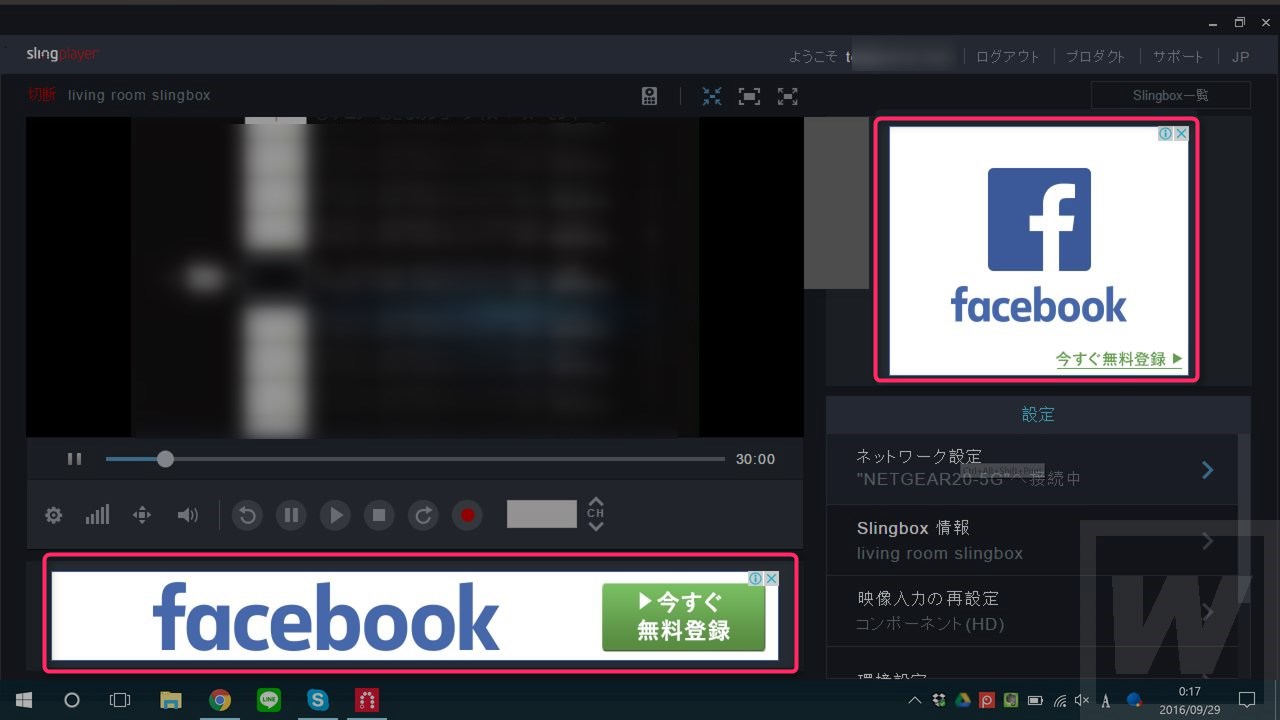The height and width of the screenshot is (720, 1280).
Task: Expand the 映像入力の再設定 row
Action: (x=1032, y=611)
